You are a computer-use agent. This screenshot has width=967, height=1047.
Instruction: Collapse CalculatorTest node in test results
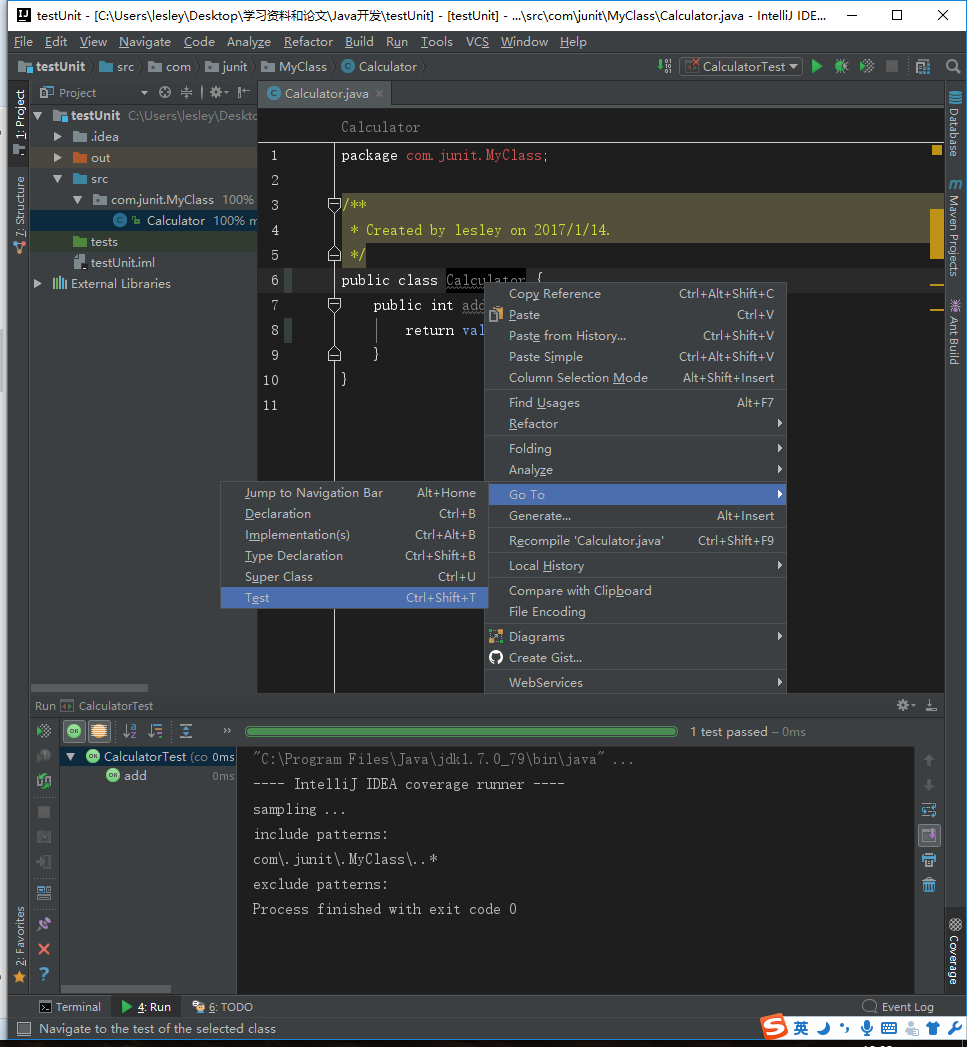(71, 757)
